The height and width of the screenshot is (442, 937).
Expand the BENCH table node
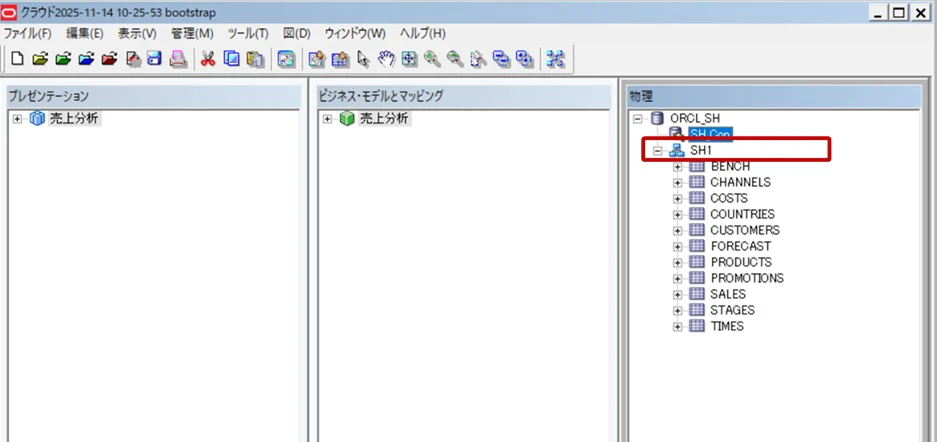tap(678, 167)
